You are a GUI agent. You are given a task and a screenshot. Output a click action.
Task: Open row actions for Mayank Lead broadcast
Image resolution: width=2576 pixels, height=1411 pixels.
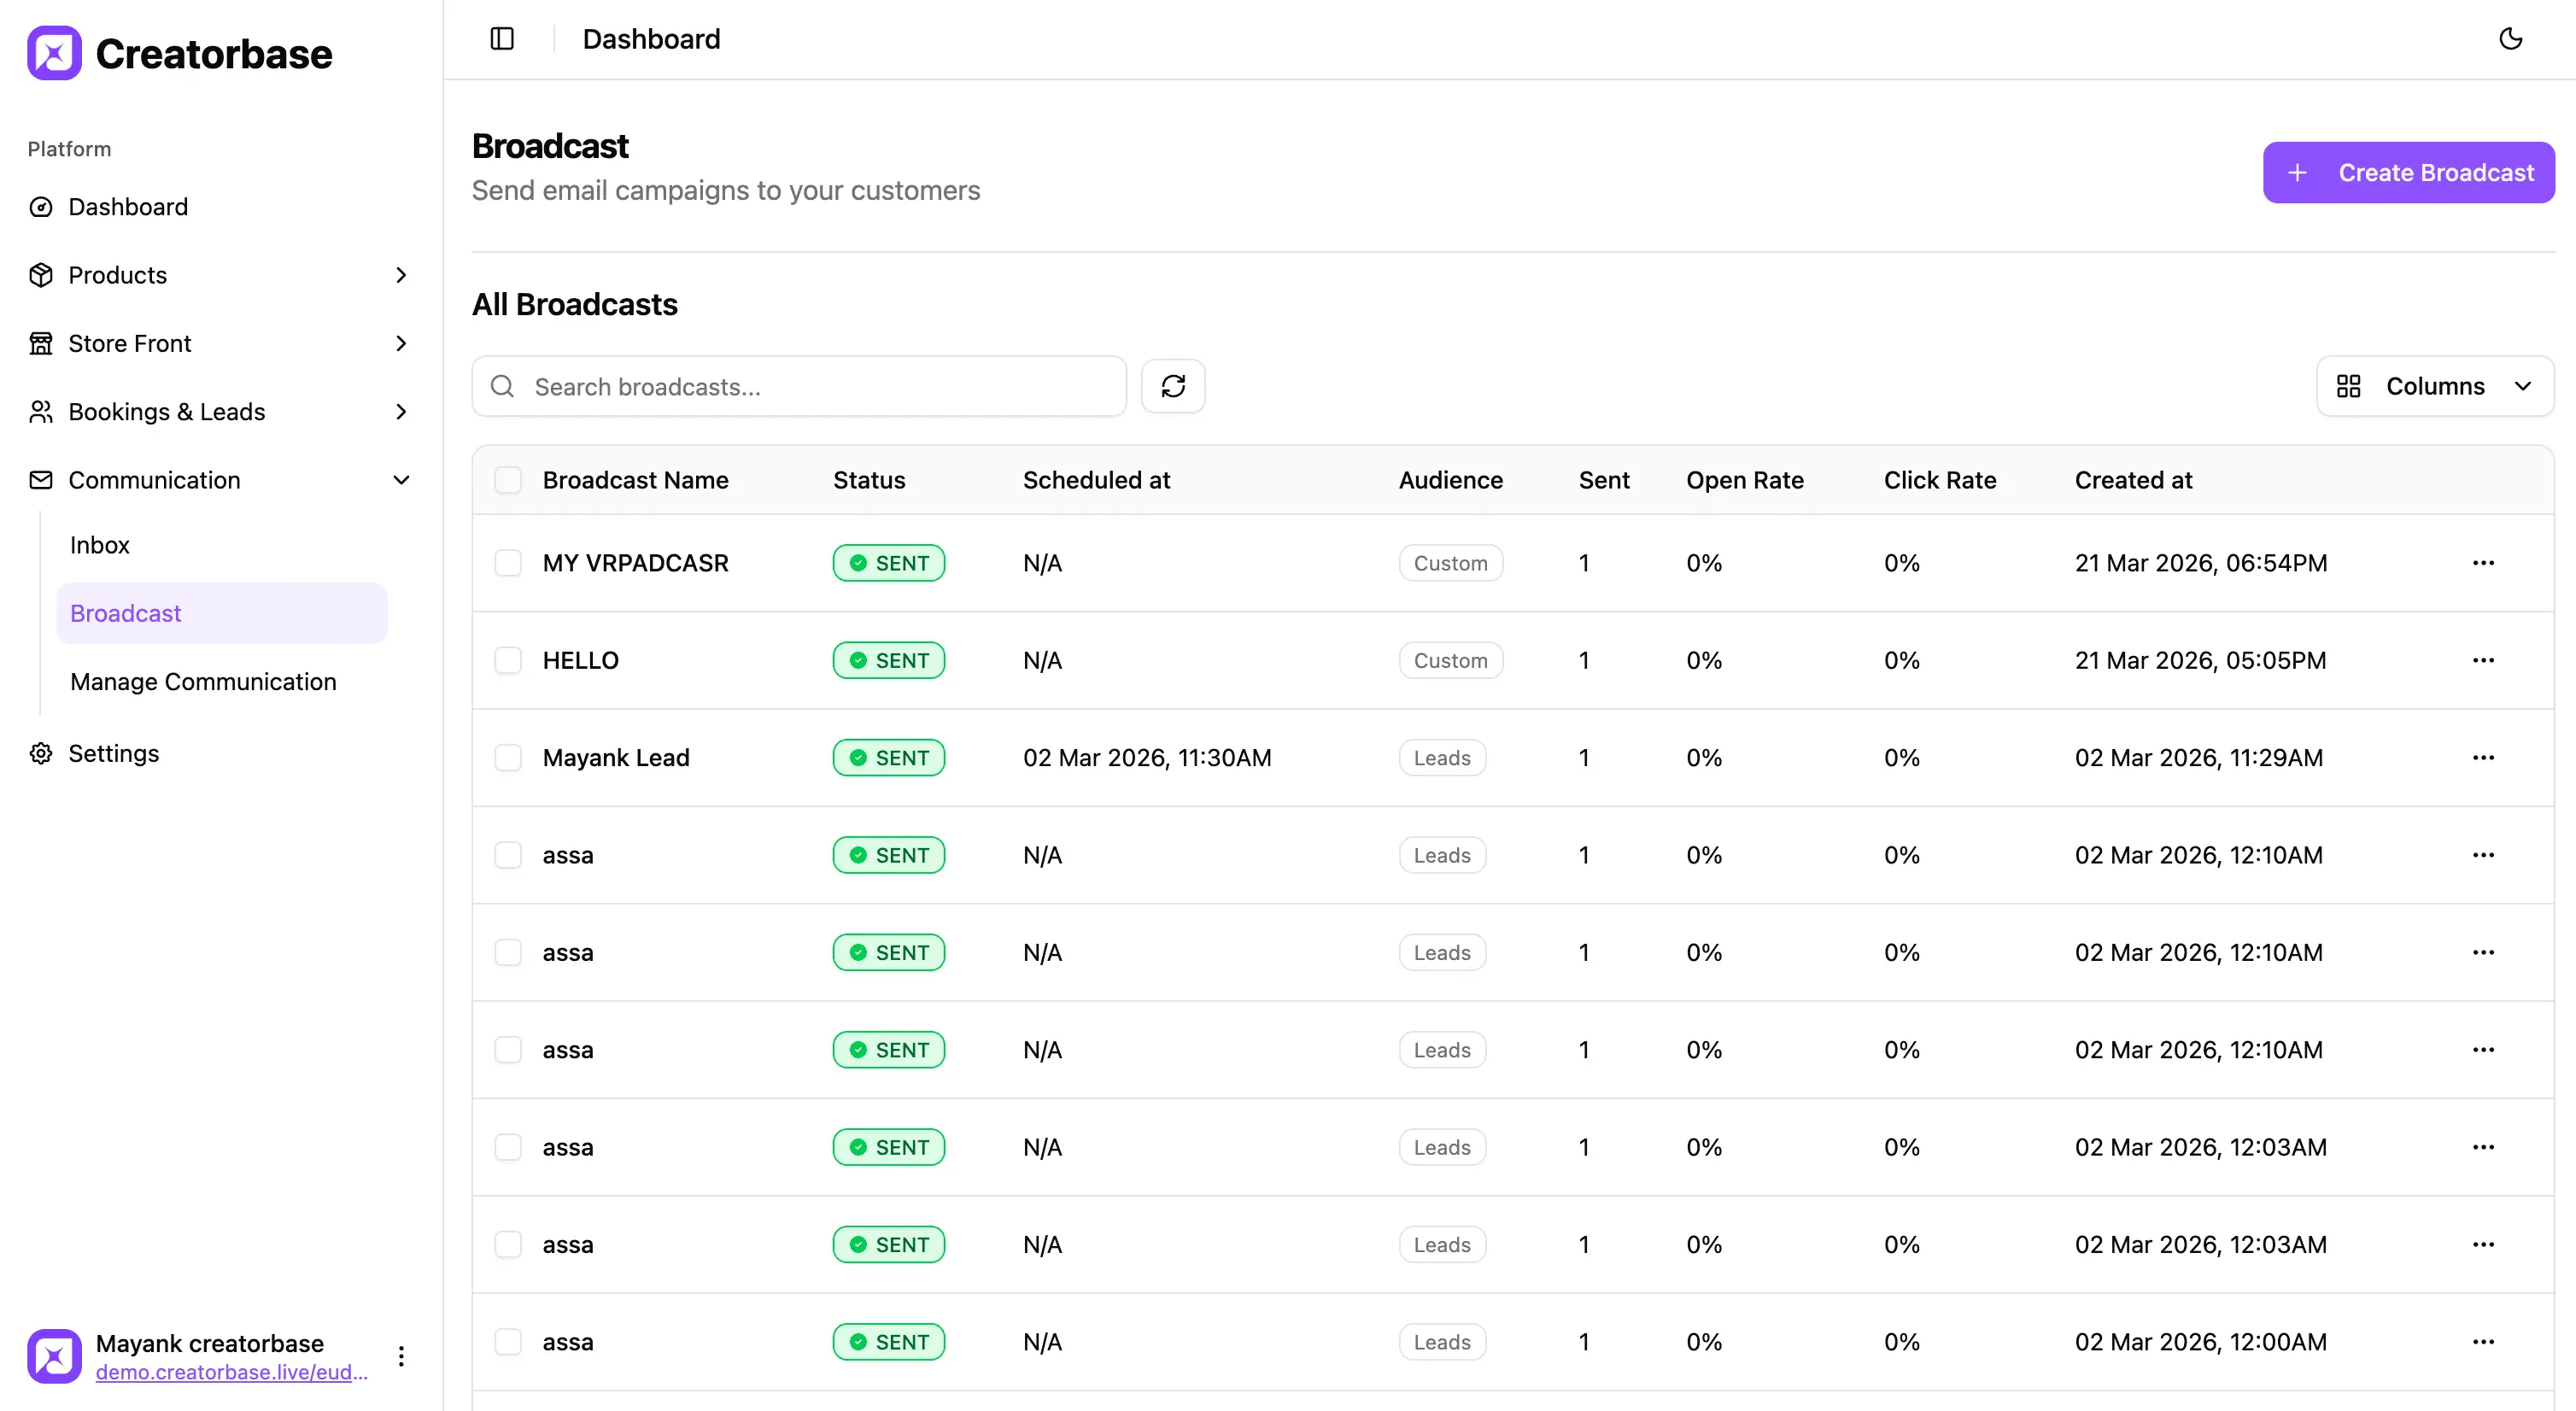click(2483, 758)
